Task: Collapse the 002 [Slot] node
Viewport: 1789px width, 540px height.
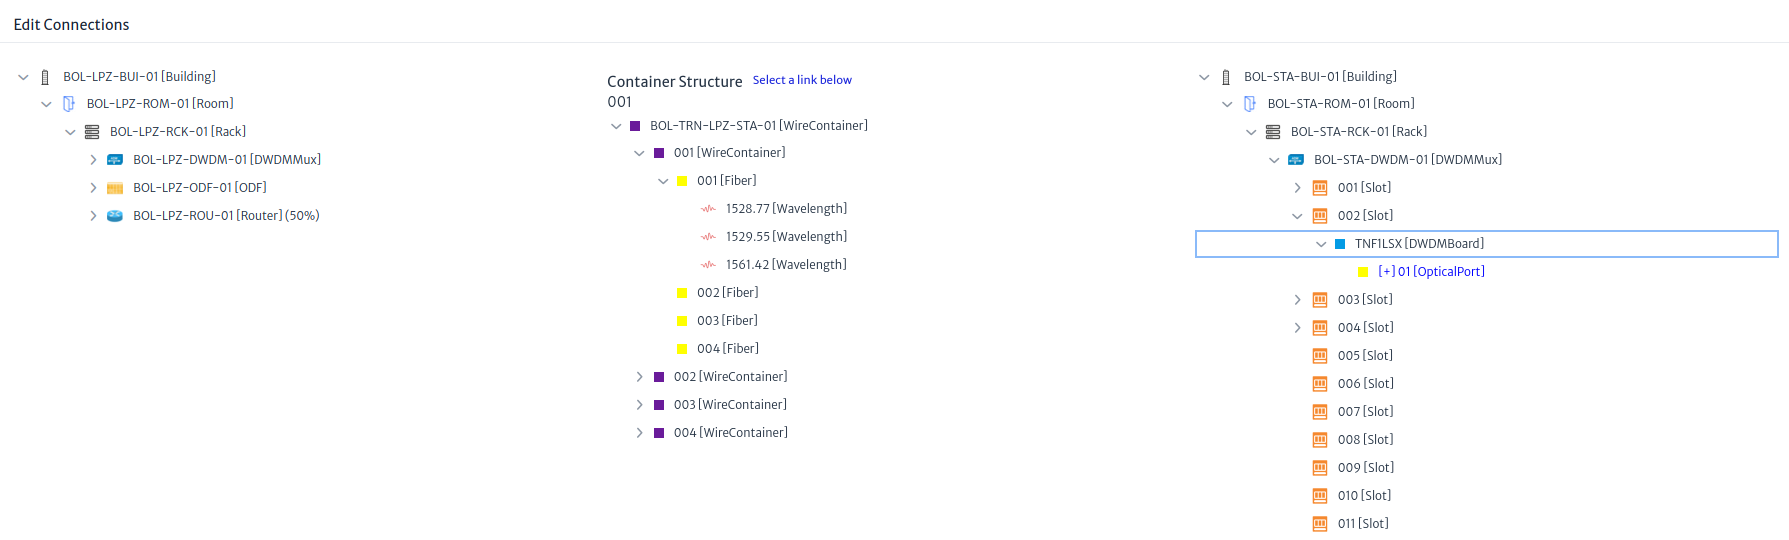Action: (x=1297, y=216)
